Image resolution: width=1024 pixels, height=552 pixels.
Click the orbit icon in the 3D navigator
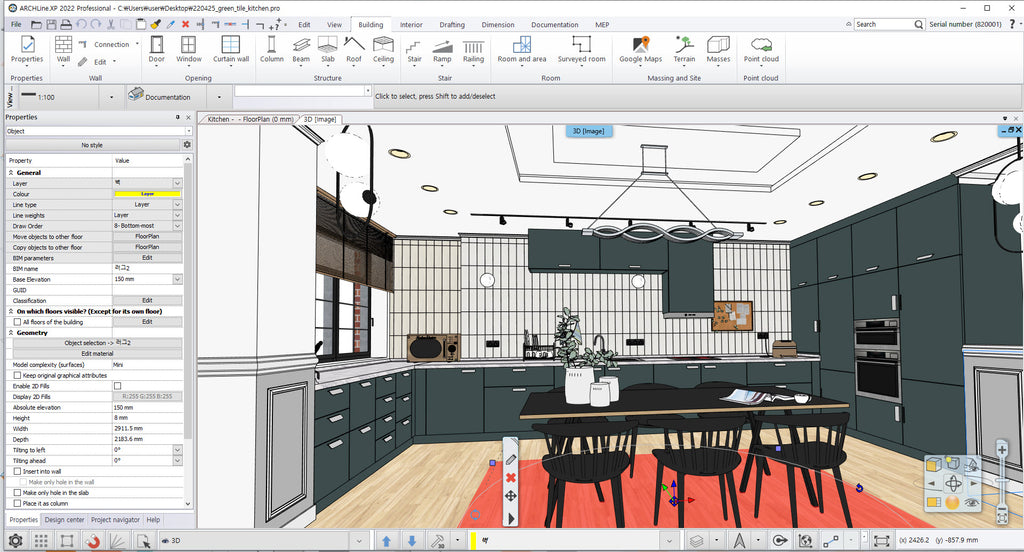click(x=953, y=483)
